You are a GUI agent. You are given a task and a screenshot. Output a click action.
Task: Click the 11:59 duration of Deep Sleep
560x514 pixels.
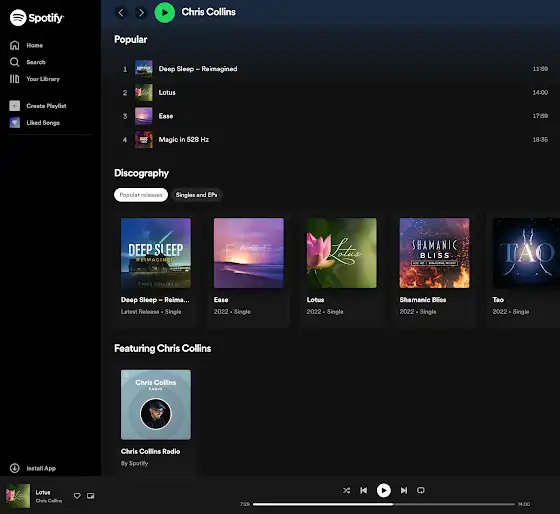[540, 69]
